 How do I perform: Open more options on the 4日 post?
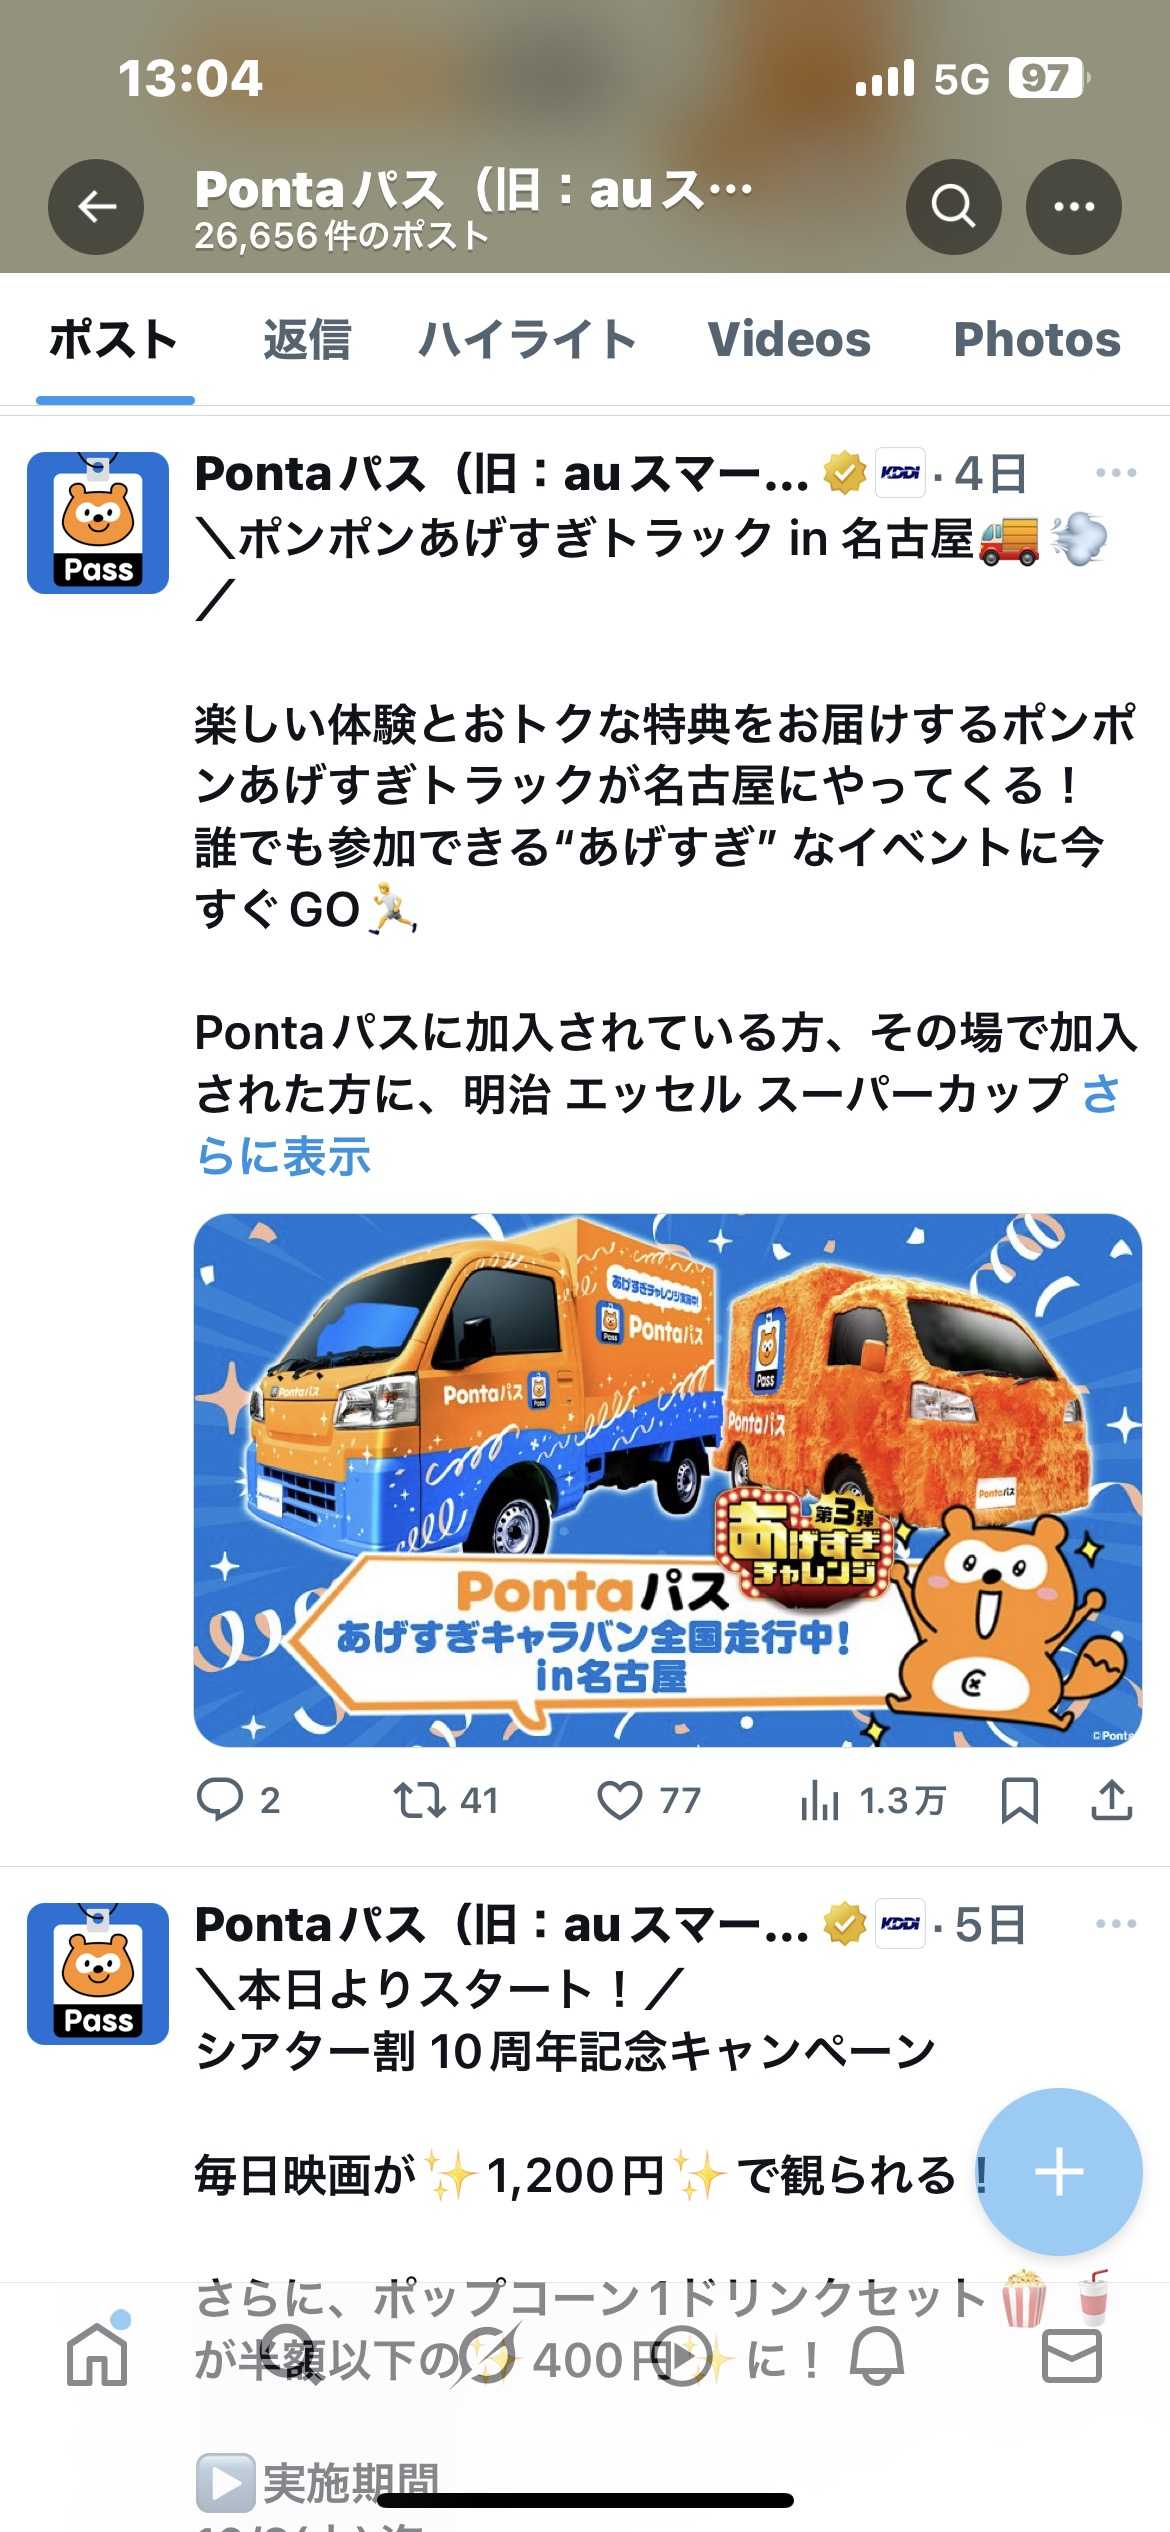(x=1116, y=472)
